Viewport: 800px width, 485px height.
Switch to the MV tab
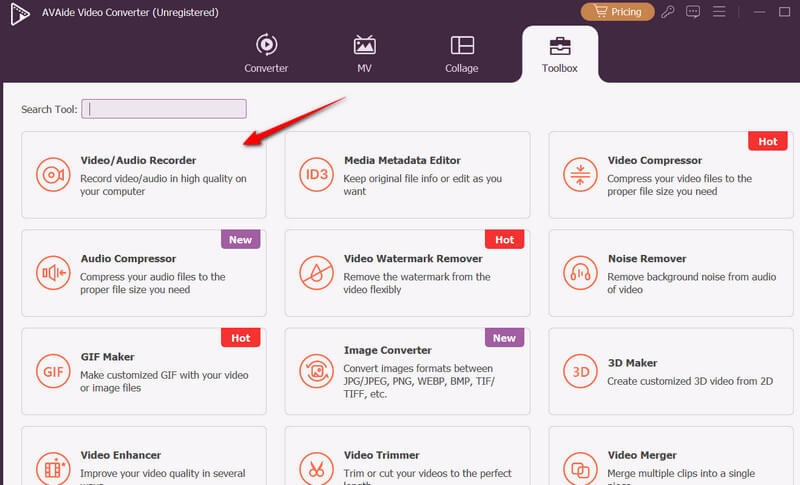[x=364, y=53]
